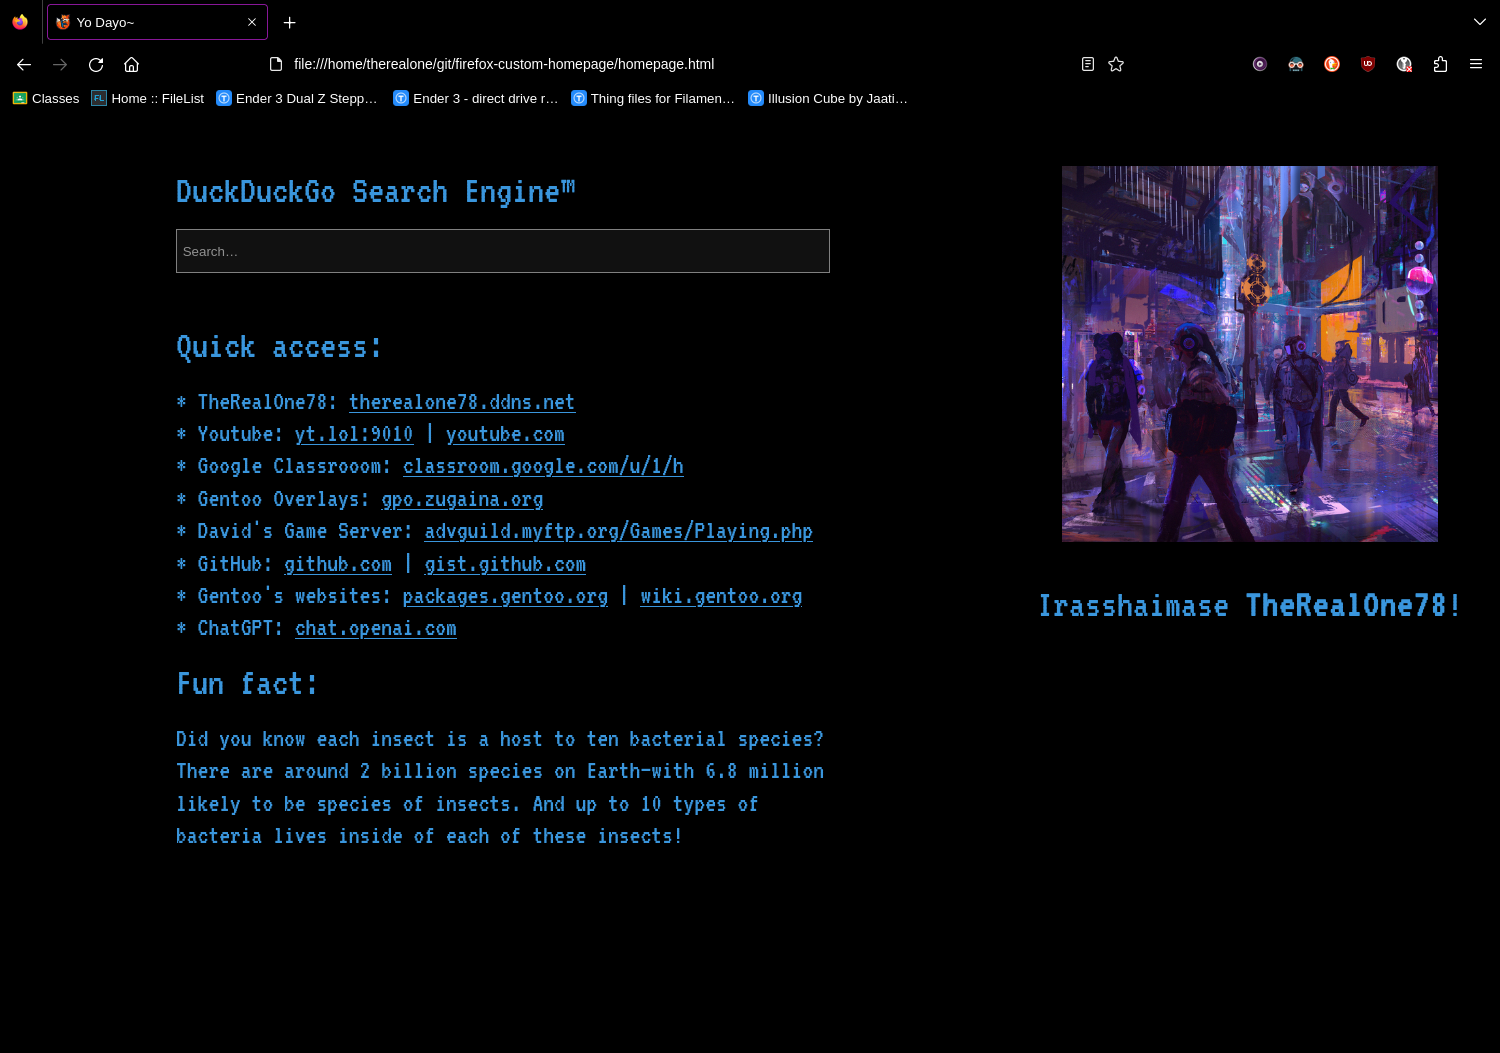The image size is (1500, 1053).
Task: Open the Extensions puzzle piece icon
Action: [1440, 64]
